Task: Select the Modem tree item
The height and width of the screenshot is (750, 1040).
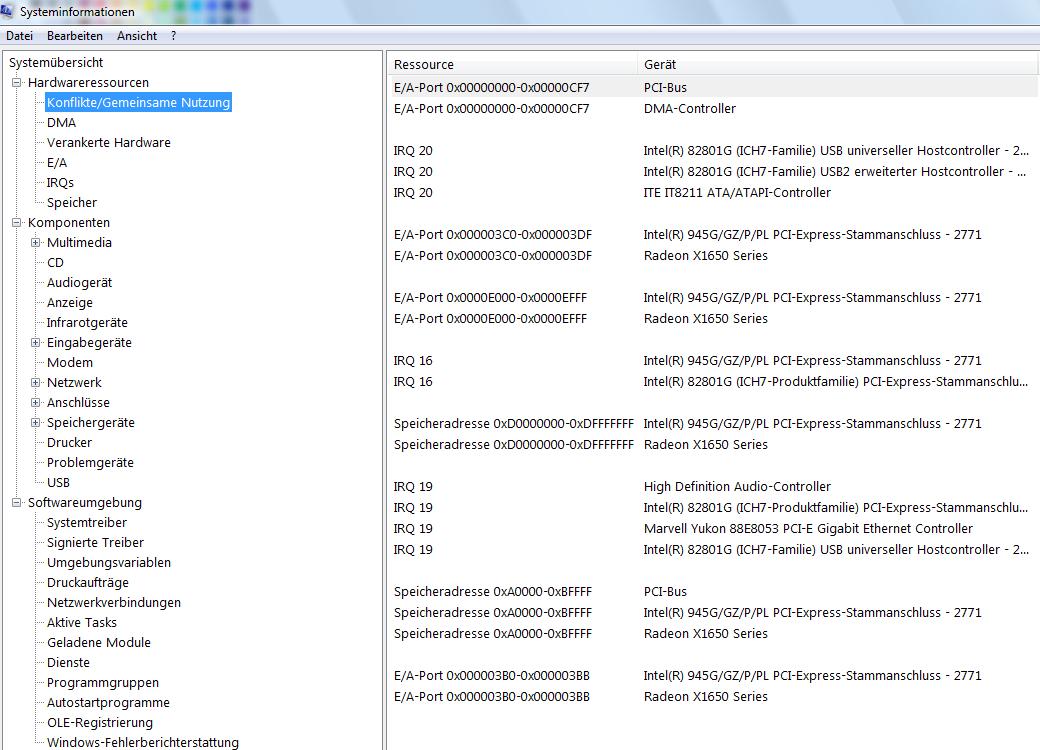Action: [x=70, y=362]
